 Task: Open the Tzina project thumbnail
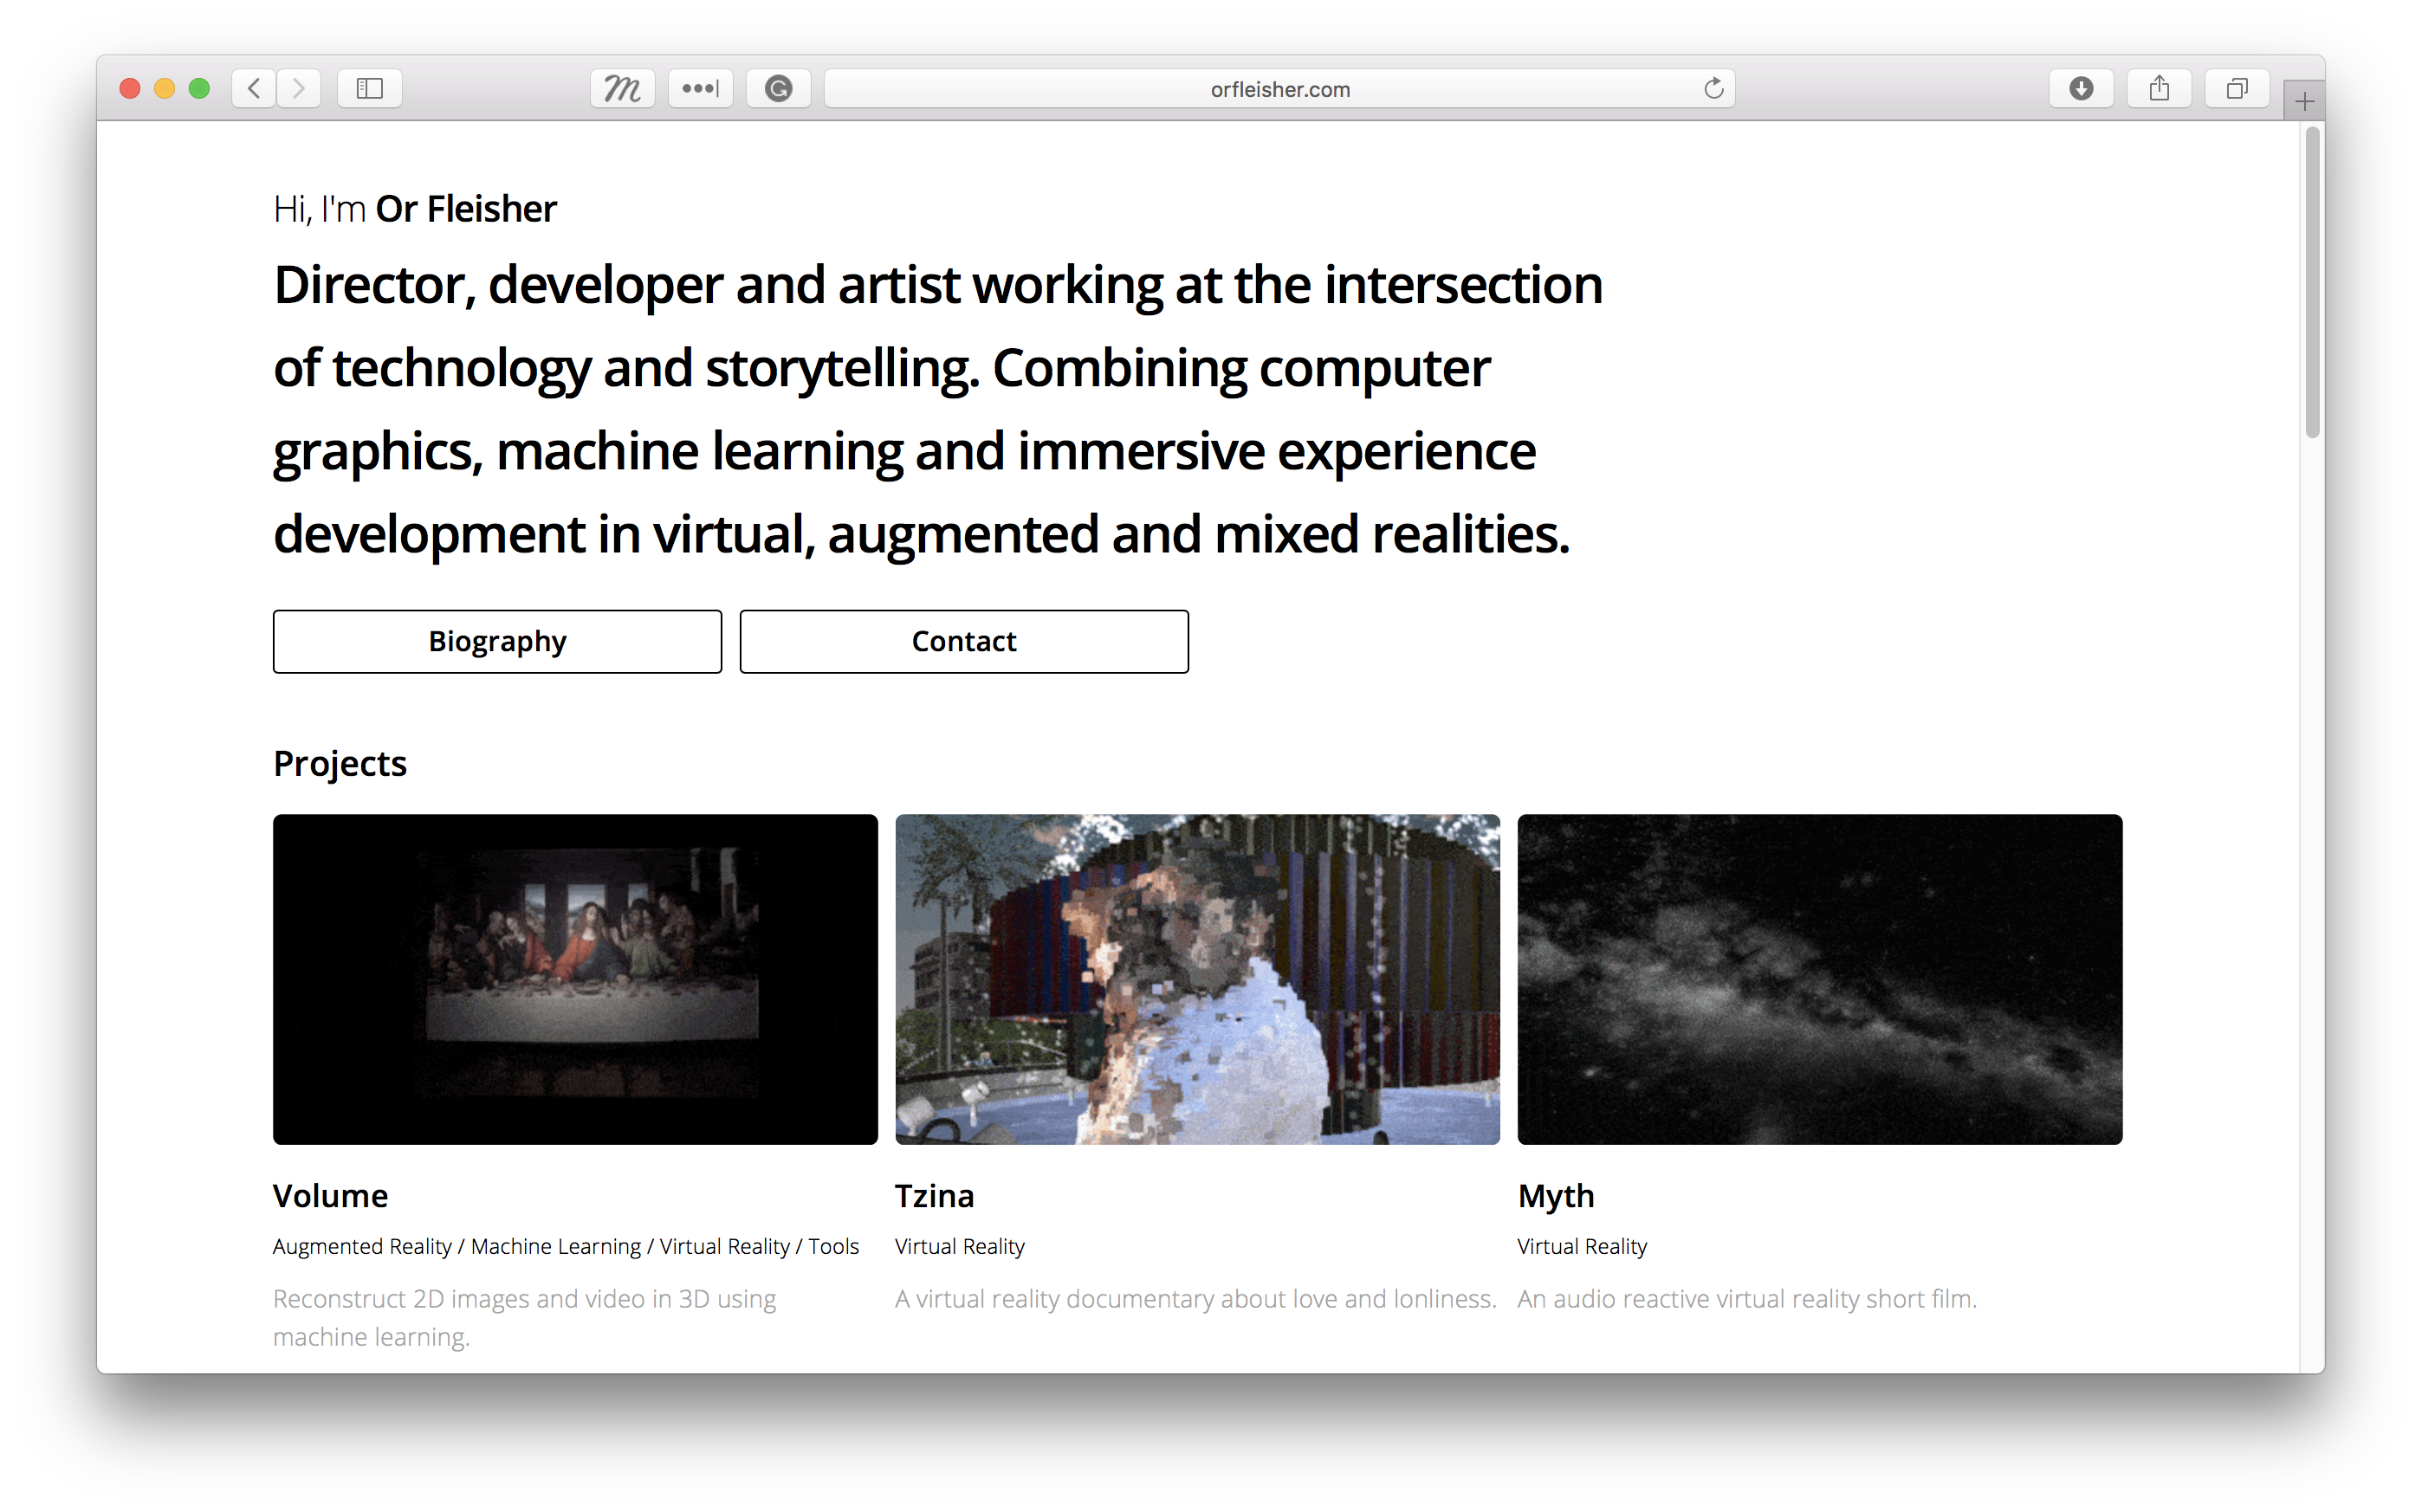pos(1197,979)
